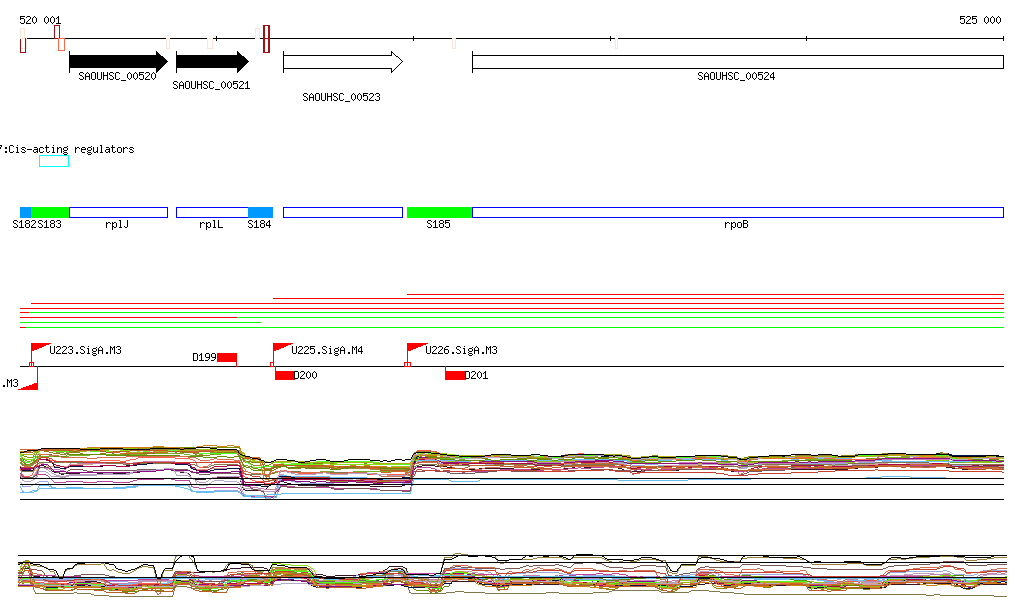Click the rpoB gene box
The width and height of the screenshot is (1024, 611).
tap(737, 212)
